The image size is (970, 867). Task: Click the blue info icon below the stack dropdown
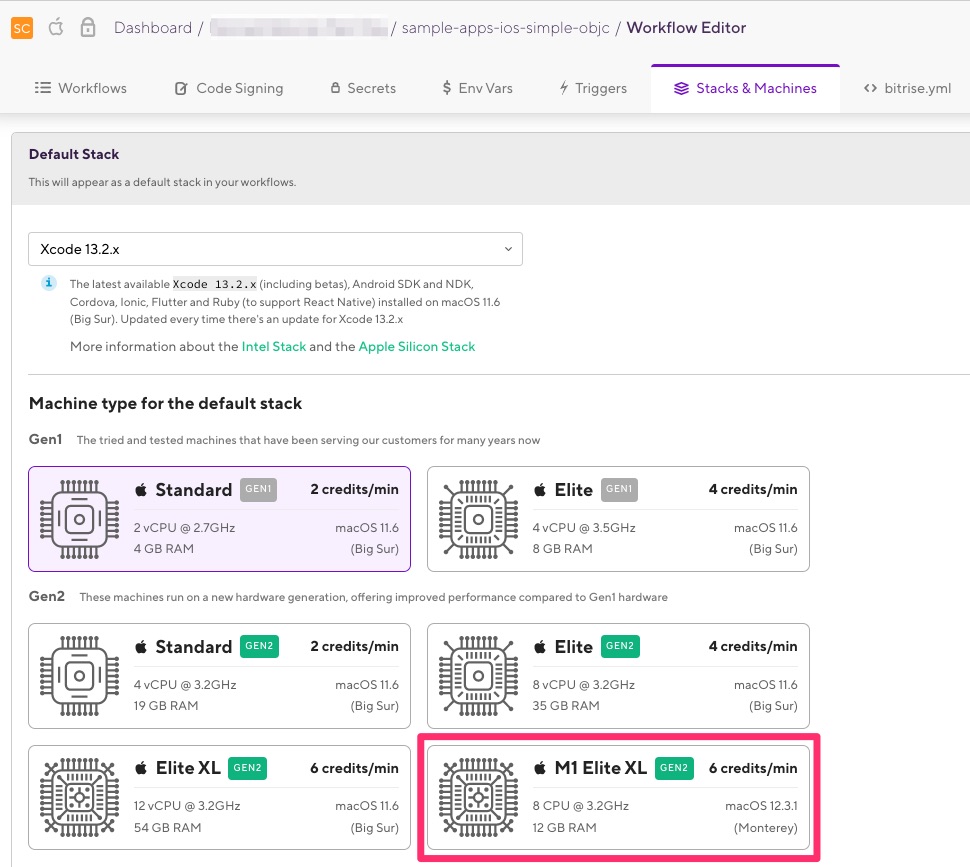[x=48, y=284]
